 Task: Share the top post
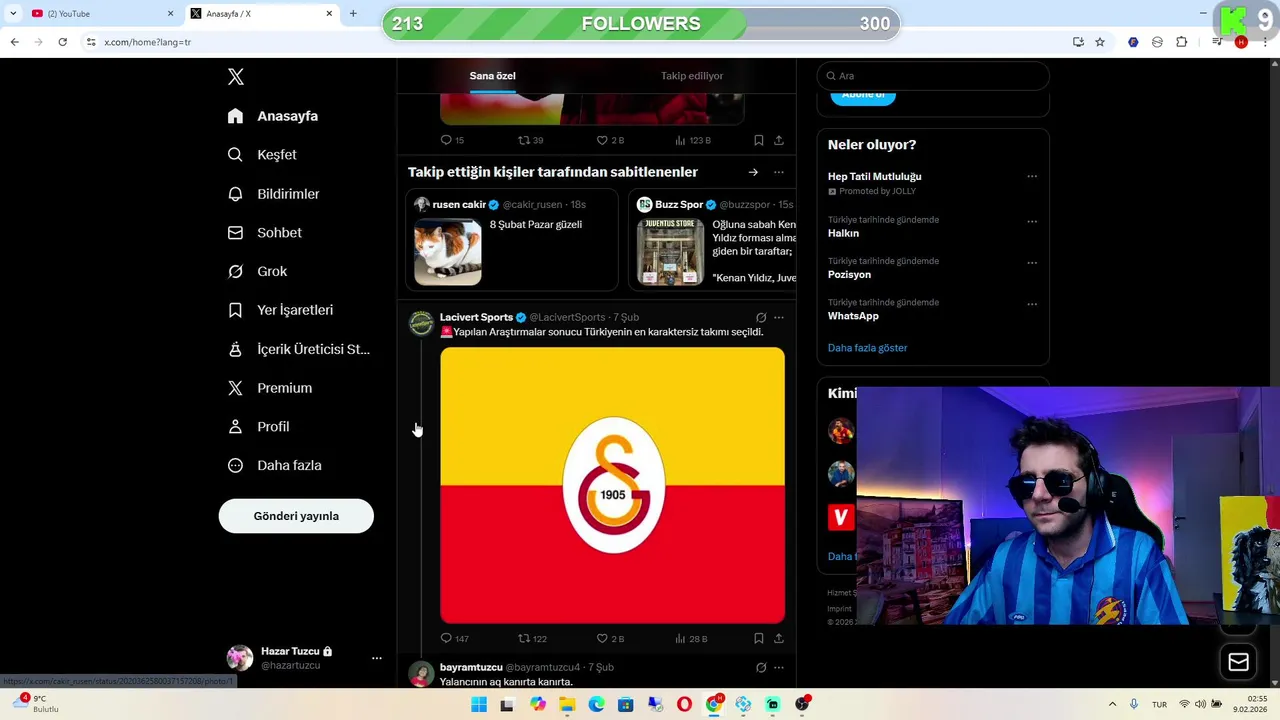point(779,140)
